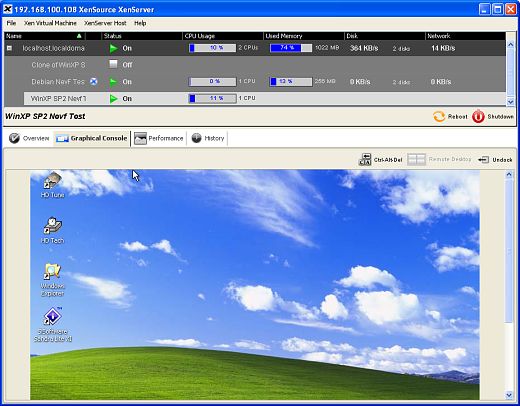
Task: Switch to the Overview tab
Action: point(29,138)
